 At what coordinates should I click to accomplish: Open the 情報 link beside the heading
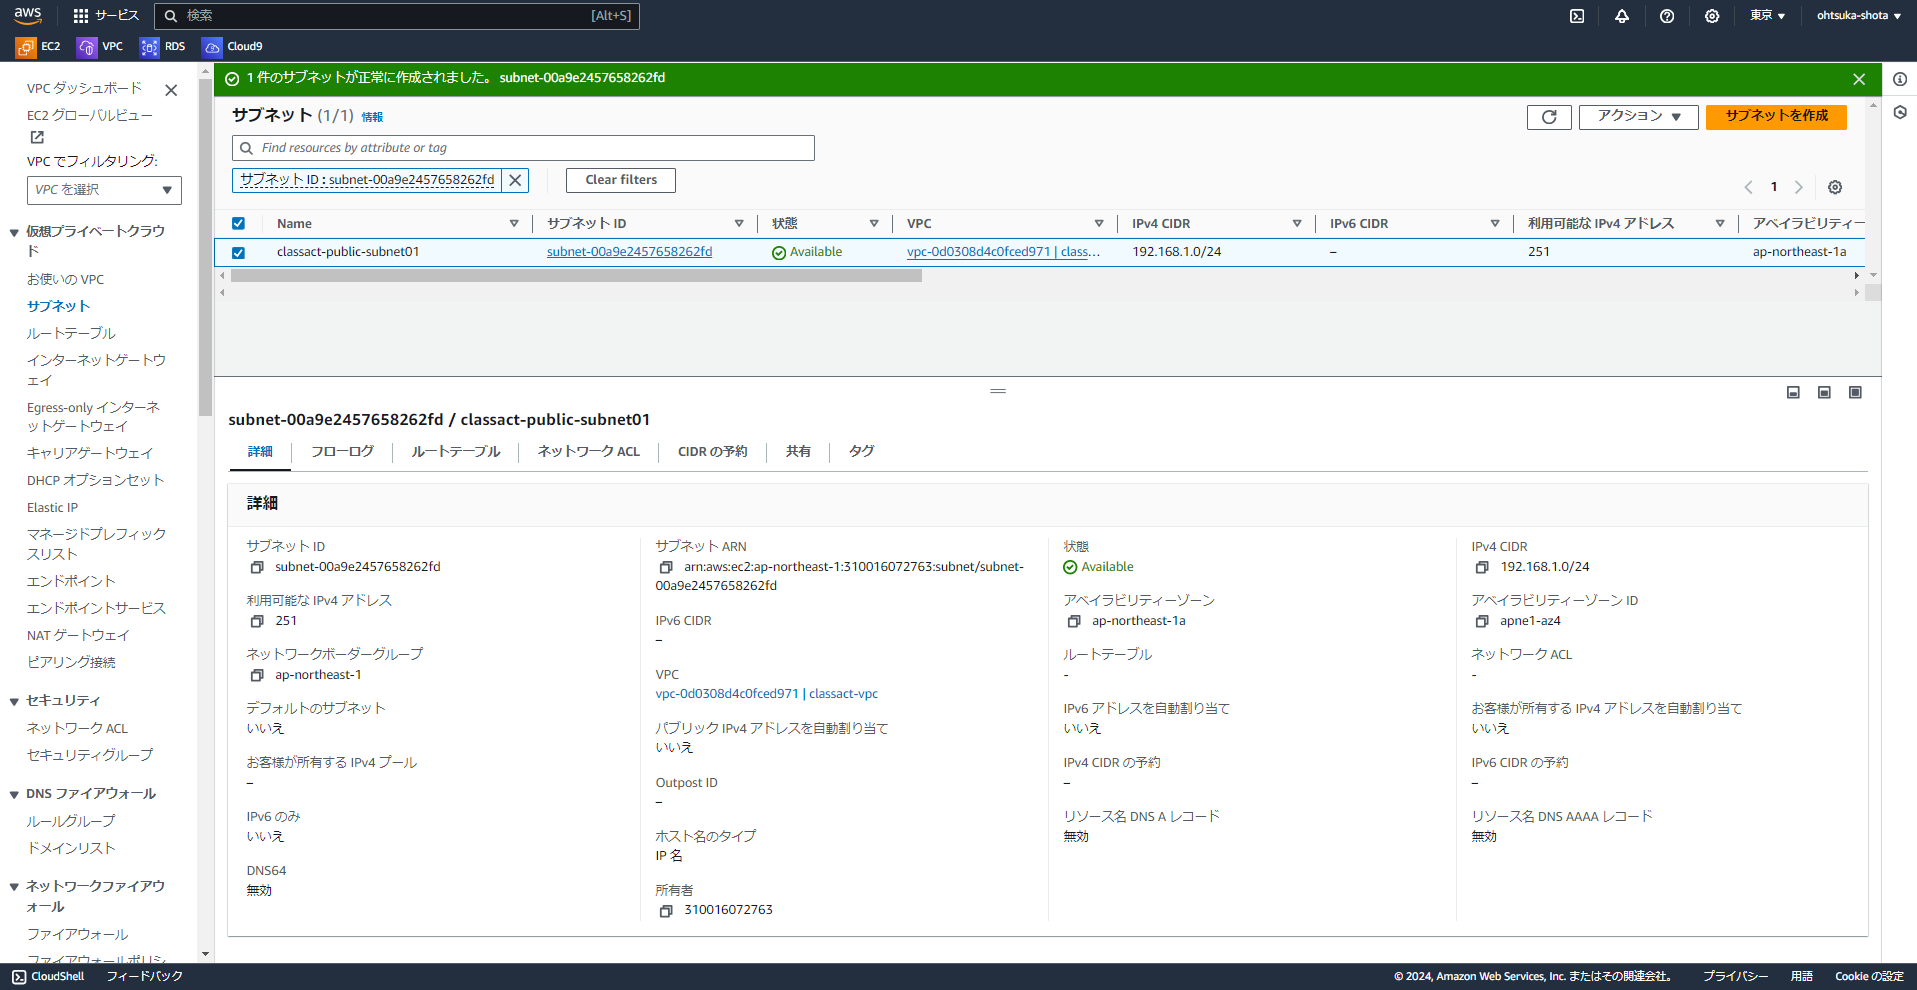tap(372, 117)
